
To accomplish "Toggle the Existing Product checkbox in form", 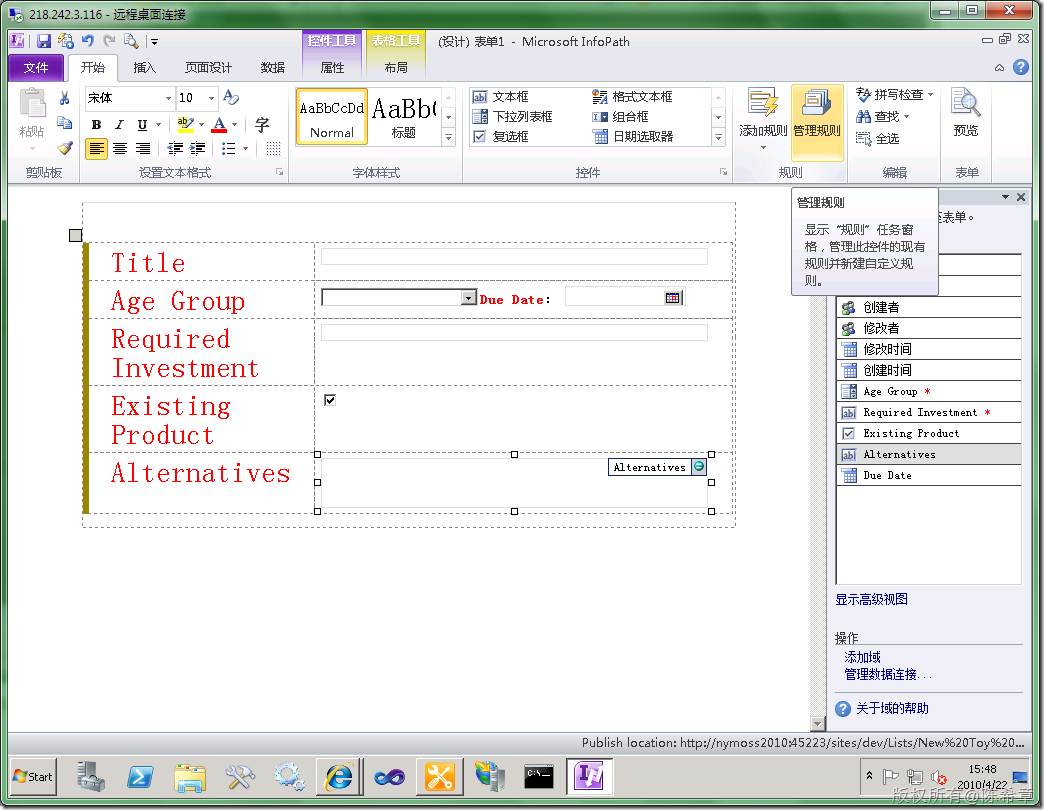I will click(330, 400).
